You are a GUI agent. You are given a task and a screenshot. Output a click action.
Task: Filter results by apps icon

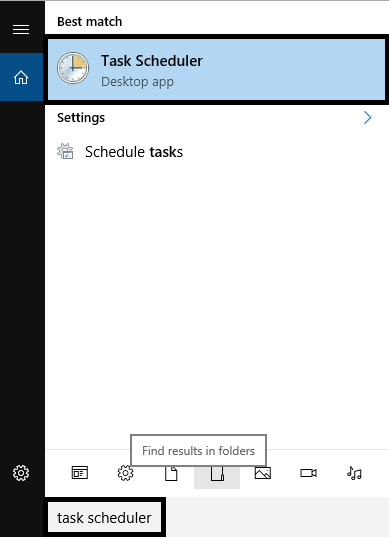(x=80, y=473)
